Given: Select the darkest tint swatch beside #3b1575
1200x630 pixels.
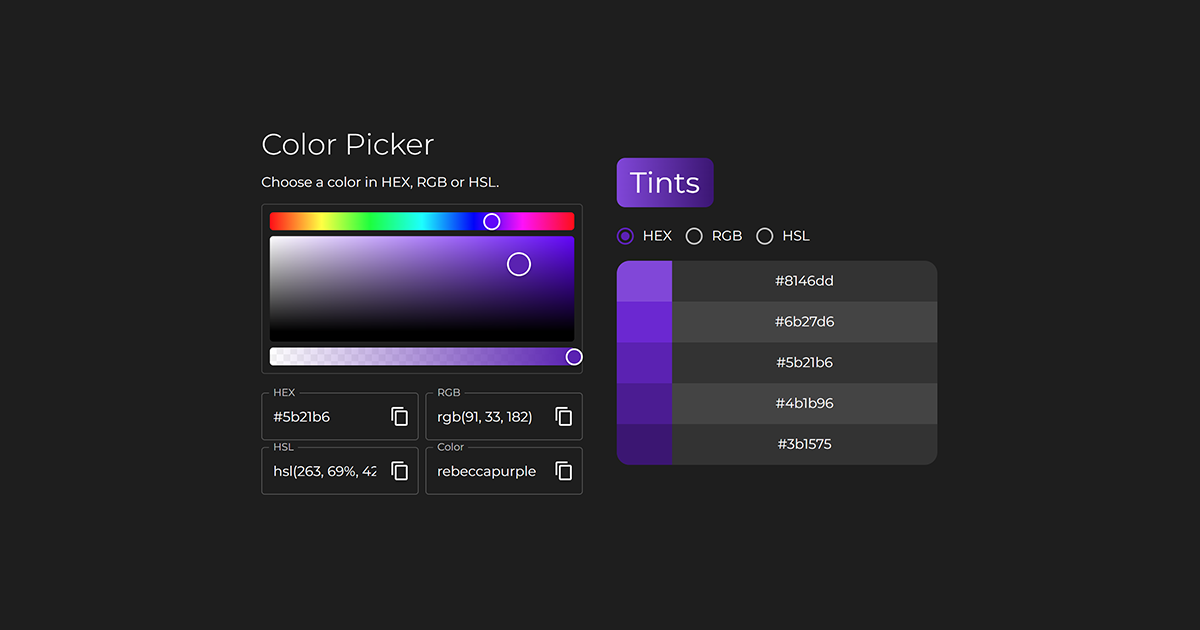Looking at the screenshot, I should [x=644, y=444].
